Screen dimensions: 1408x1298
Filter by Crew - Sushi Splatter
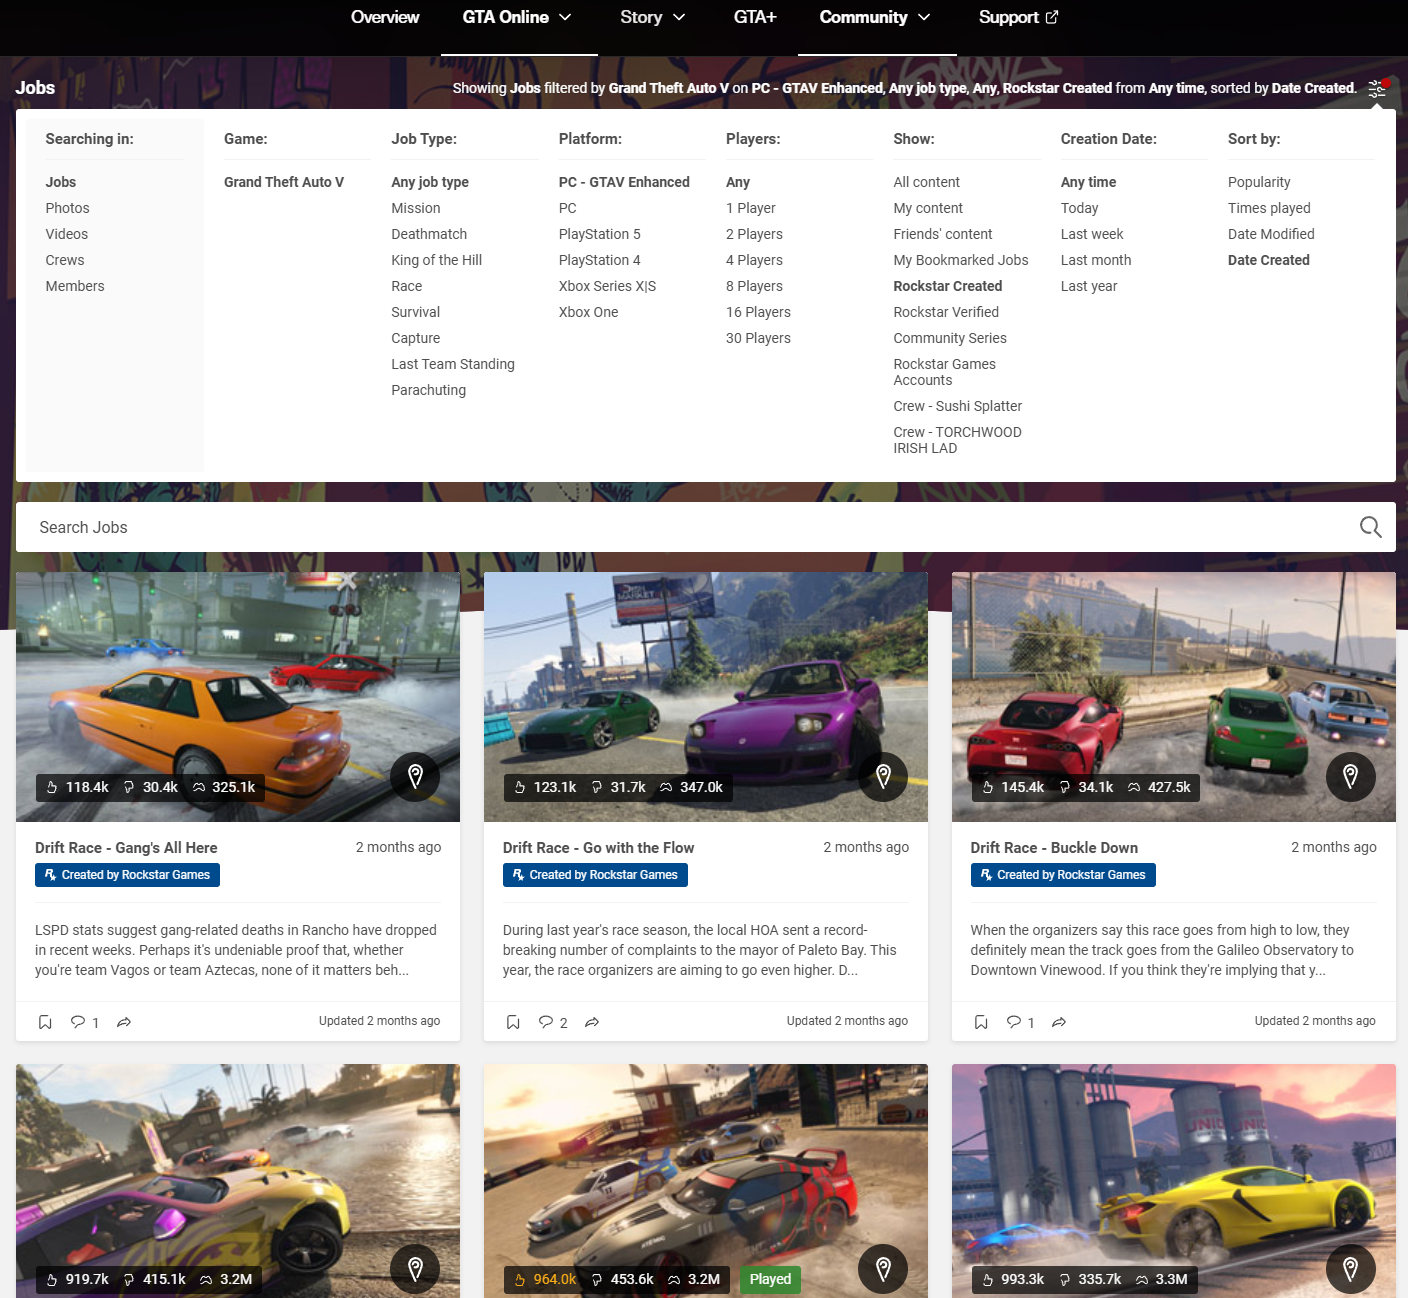click(x=957, y=406)
